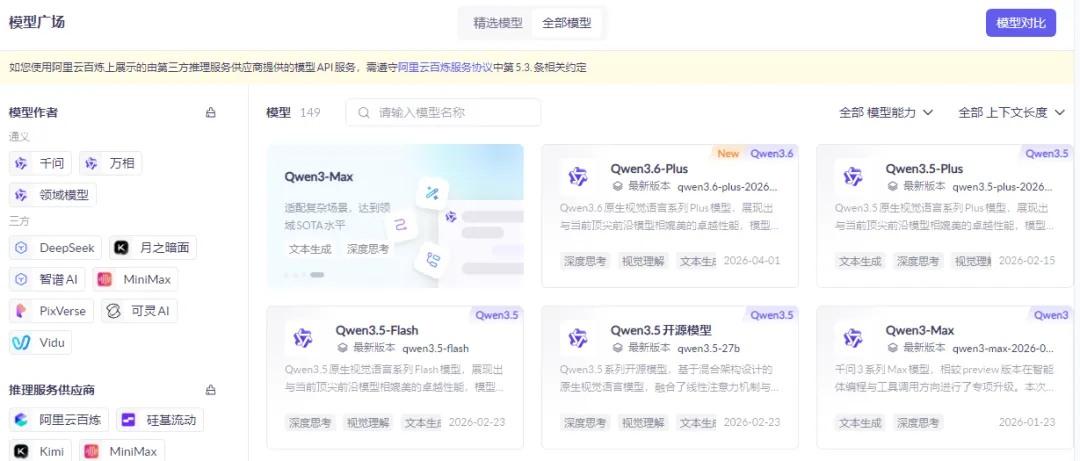Filter by the 智谱 AI author tag

click(x=47, y=279)
